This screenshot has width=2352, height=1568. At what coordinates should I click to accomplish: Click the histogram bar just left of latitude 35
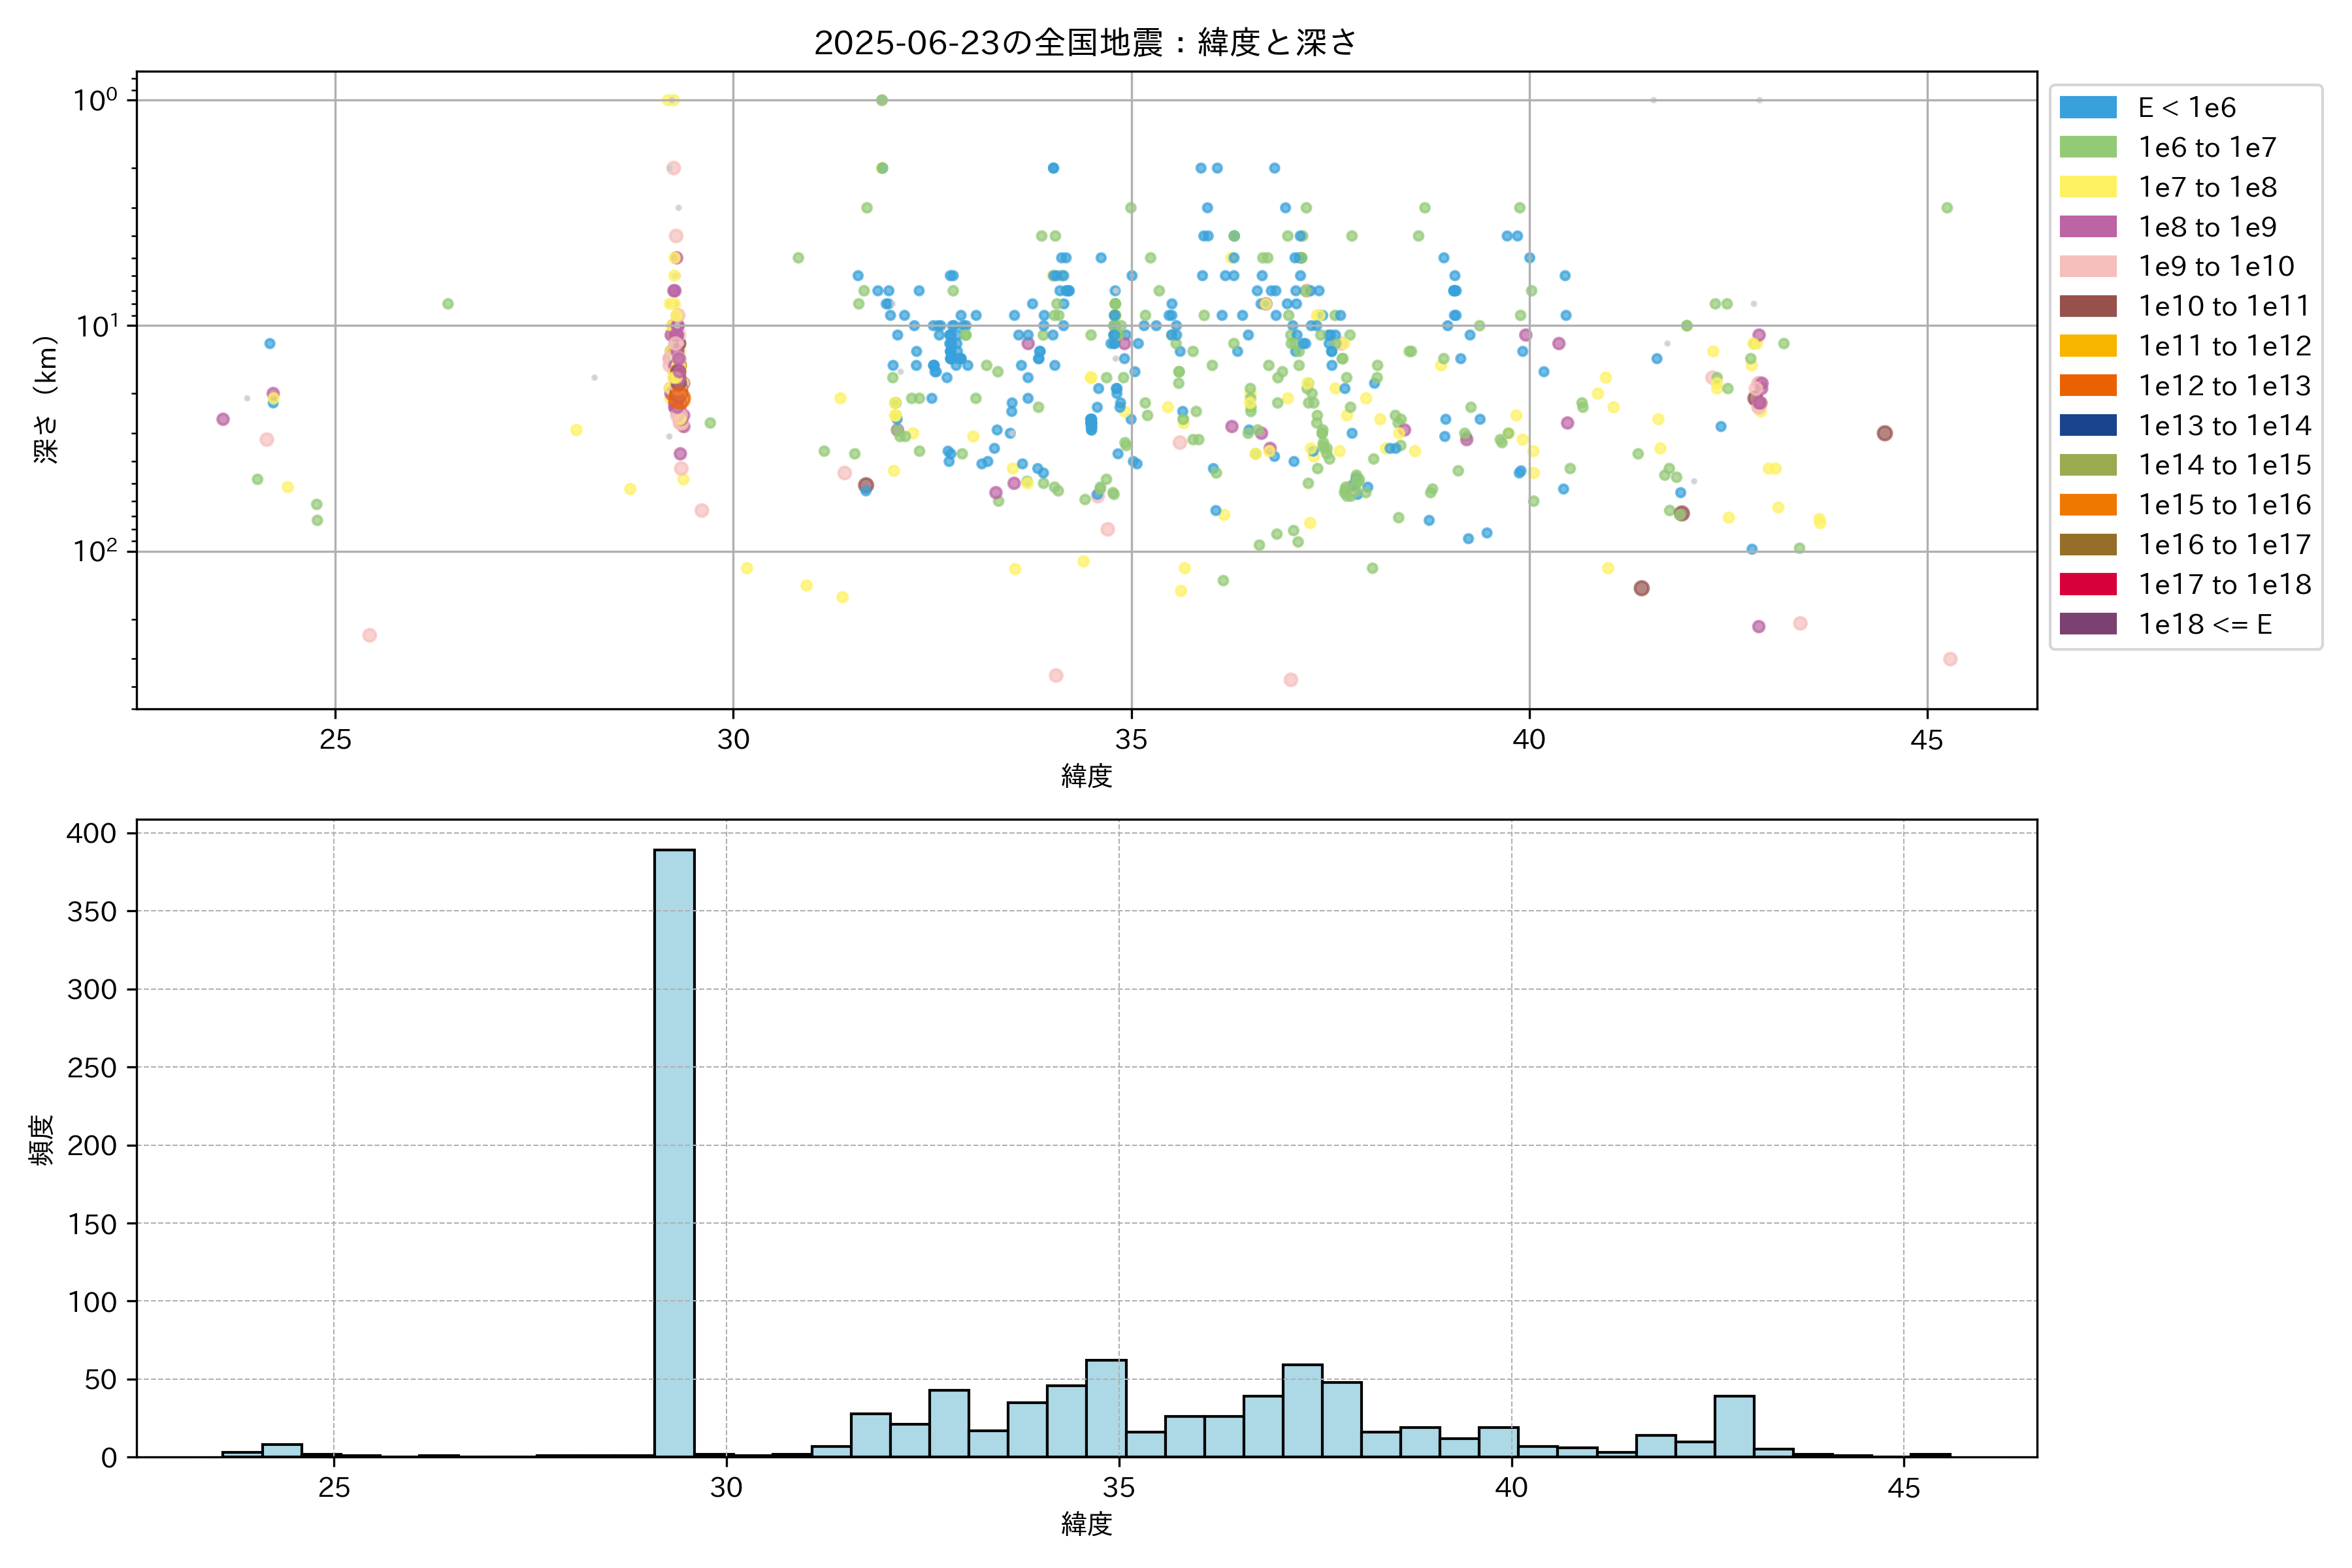pos(1106,1408)
